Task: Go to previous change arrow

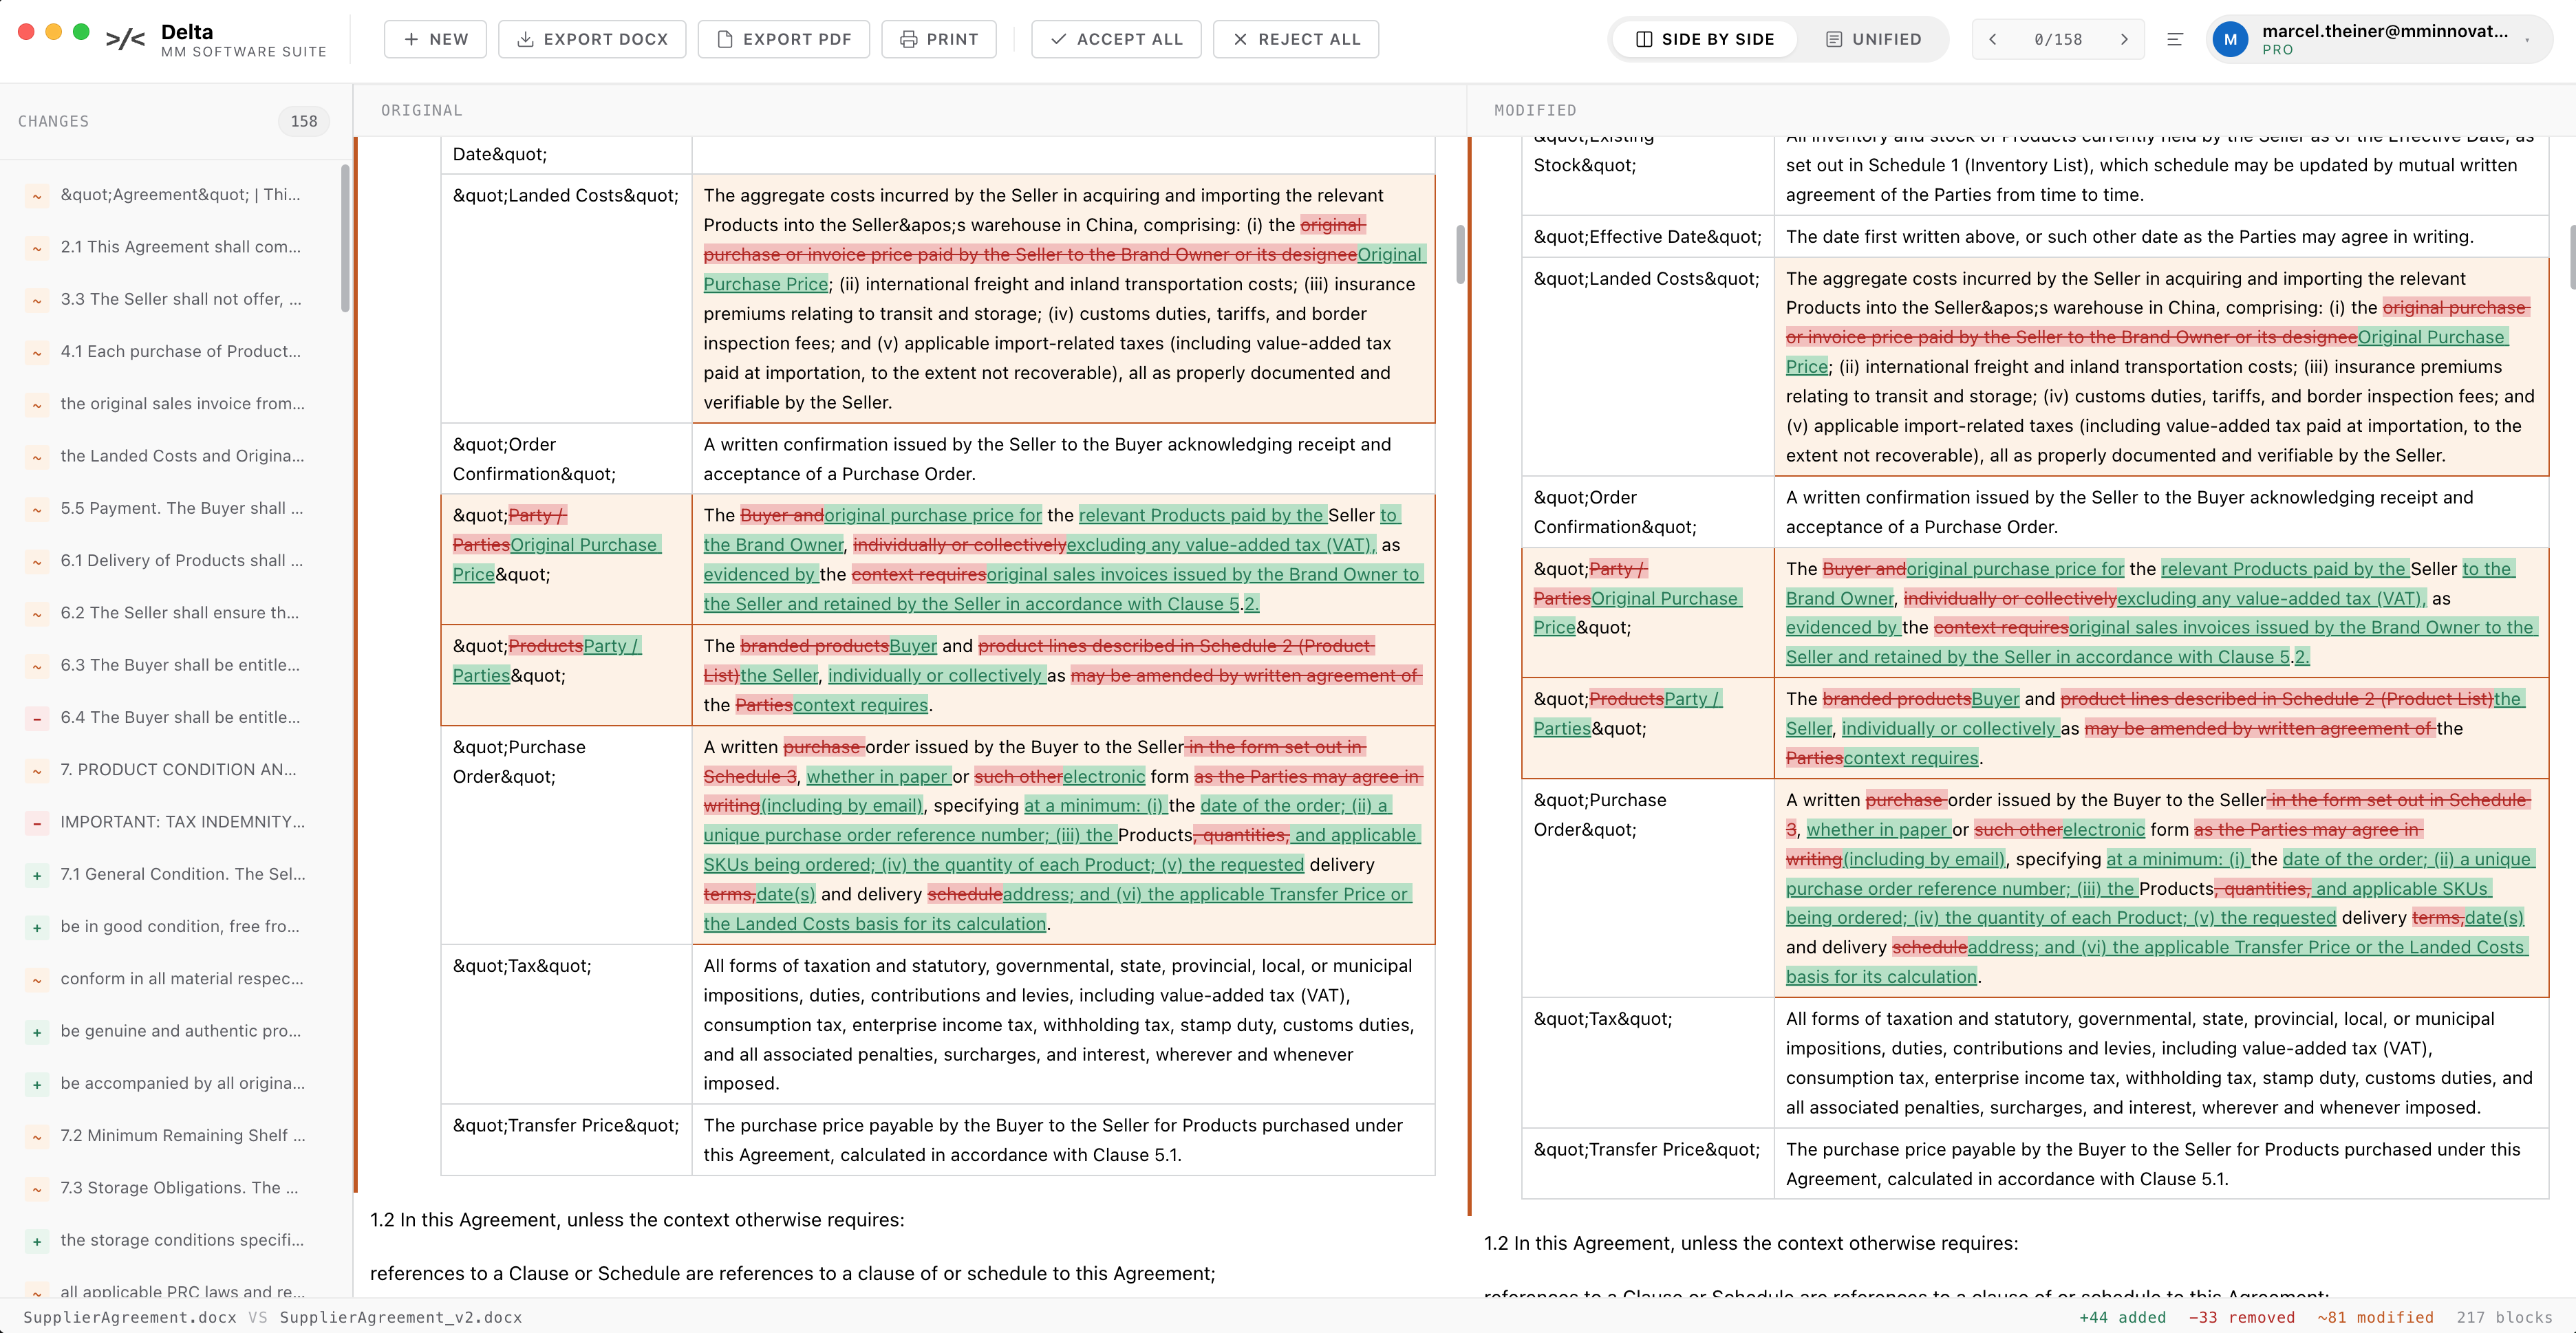Action: tap(1992, 39)
